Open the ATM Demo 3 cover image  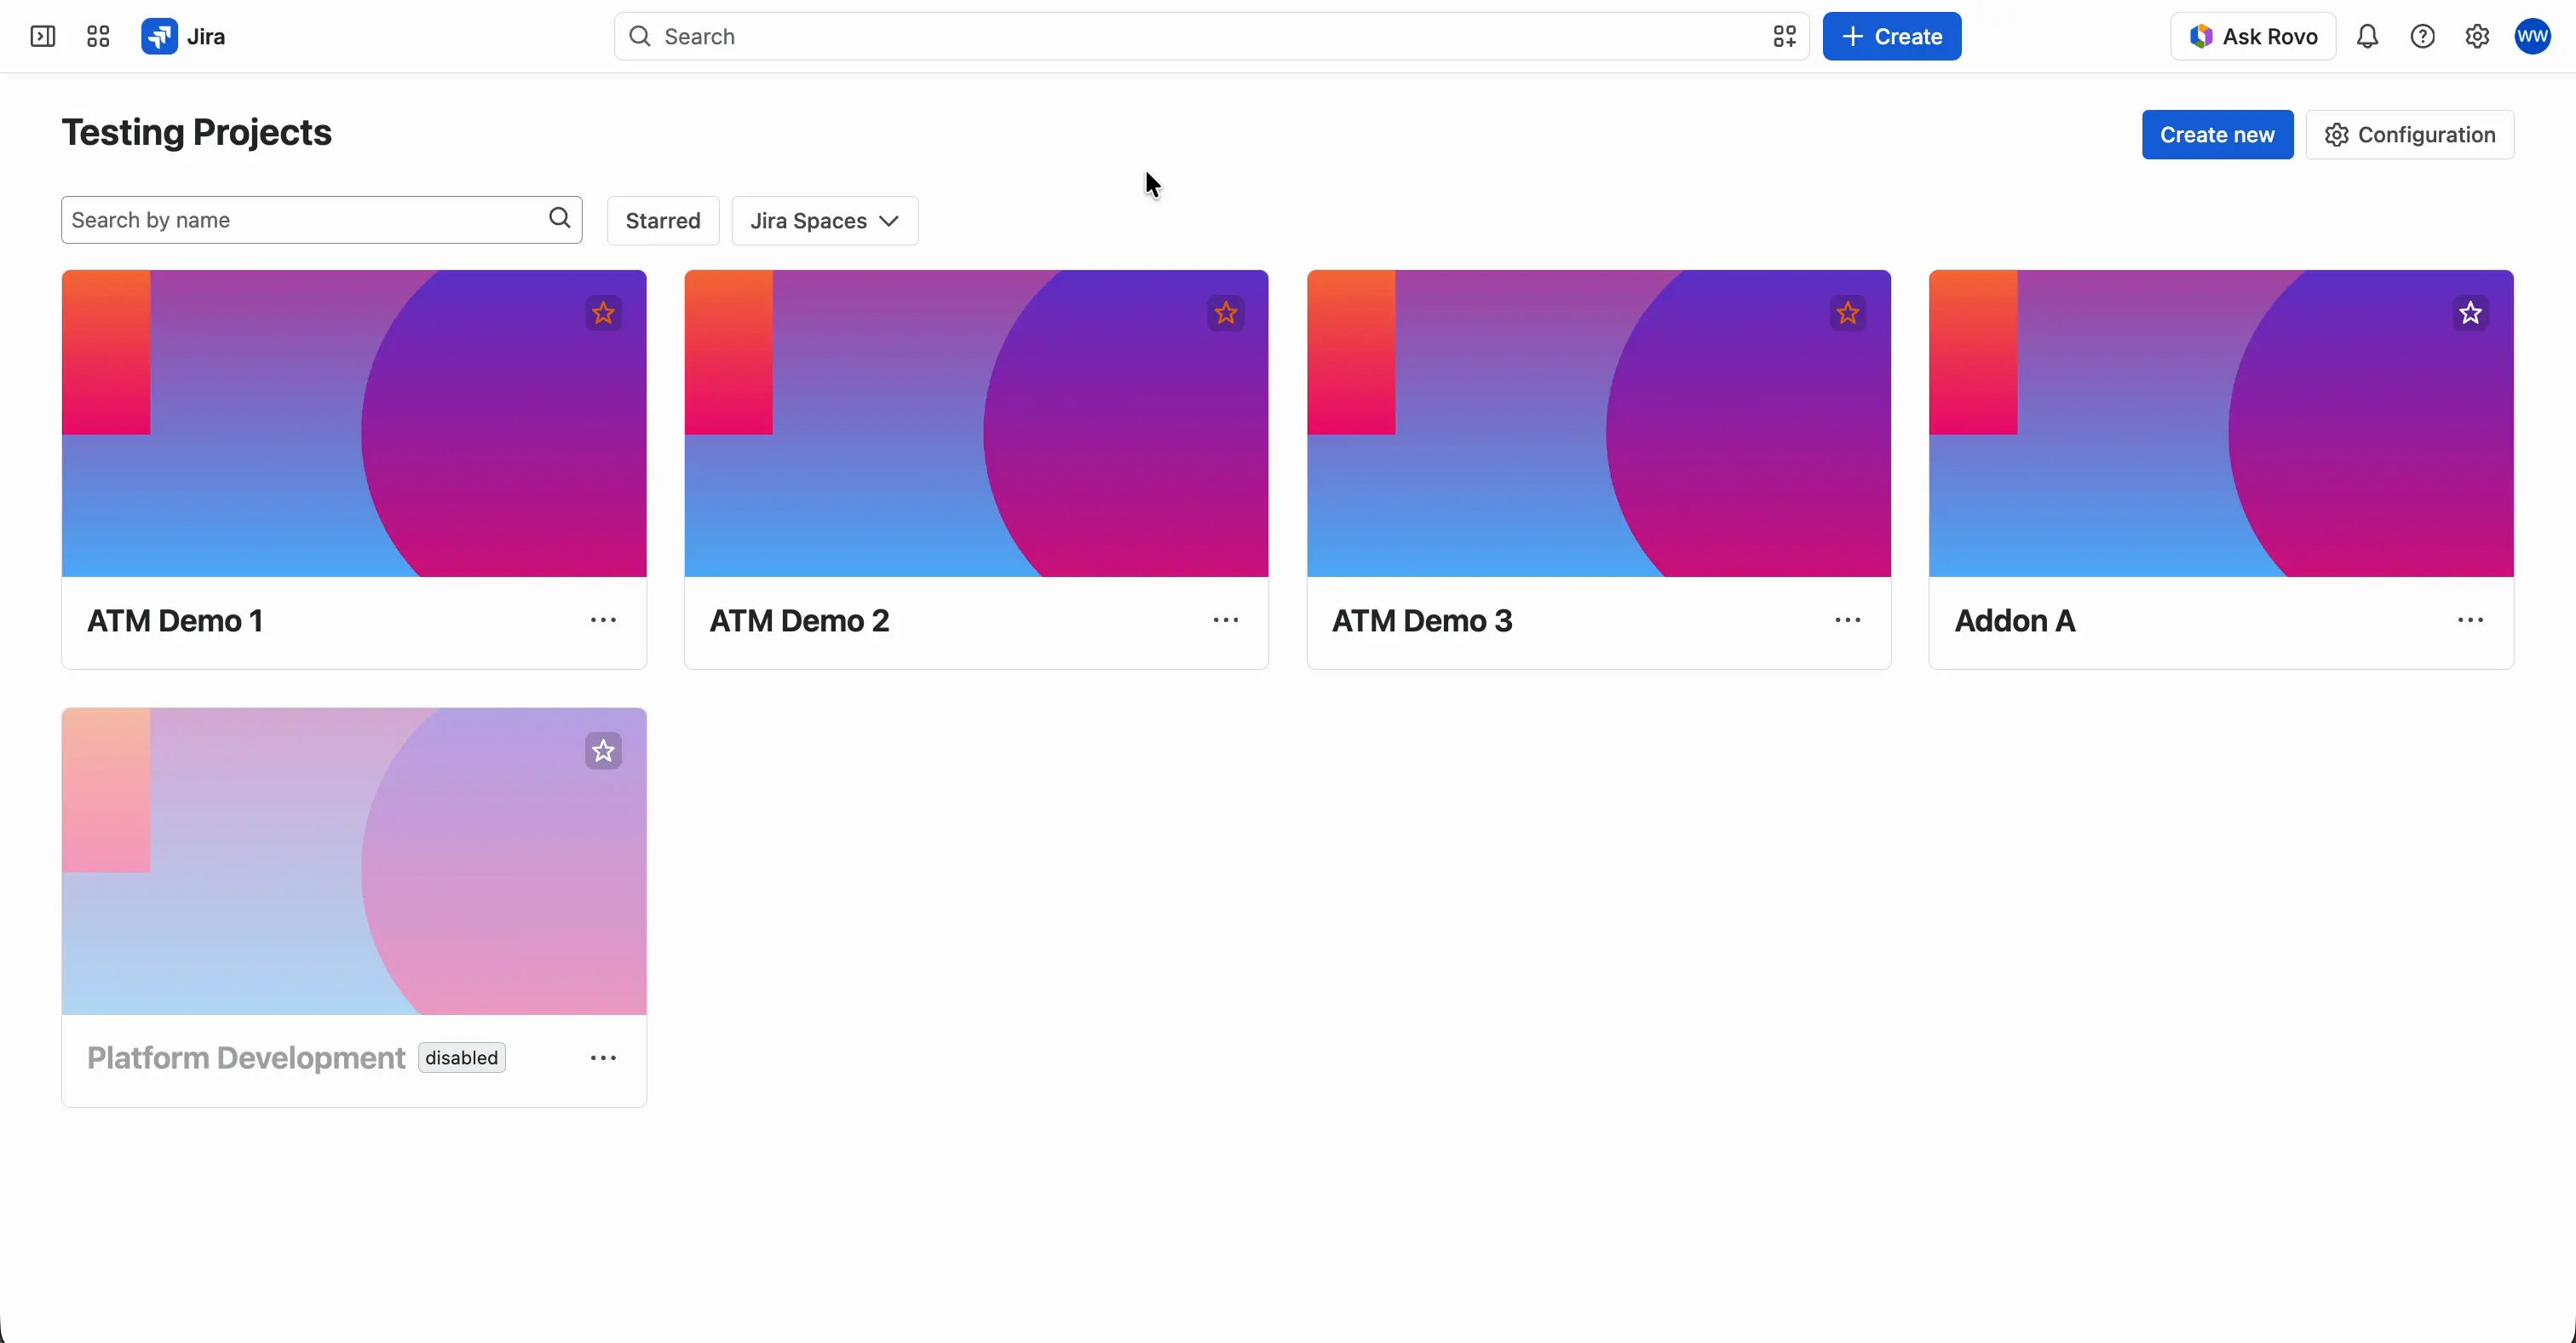point(1599,423)
